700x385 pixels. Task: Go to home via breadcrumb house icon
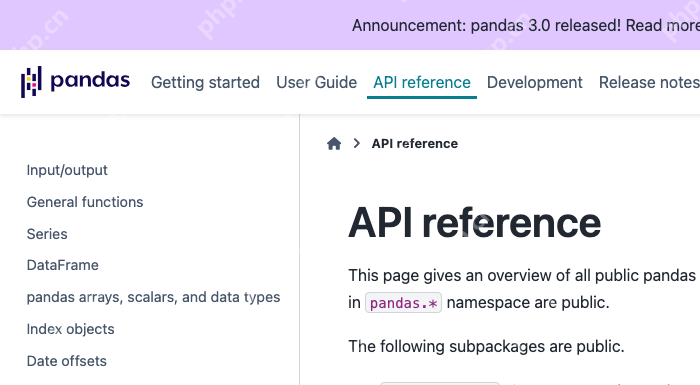334,143
